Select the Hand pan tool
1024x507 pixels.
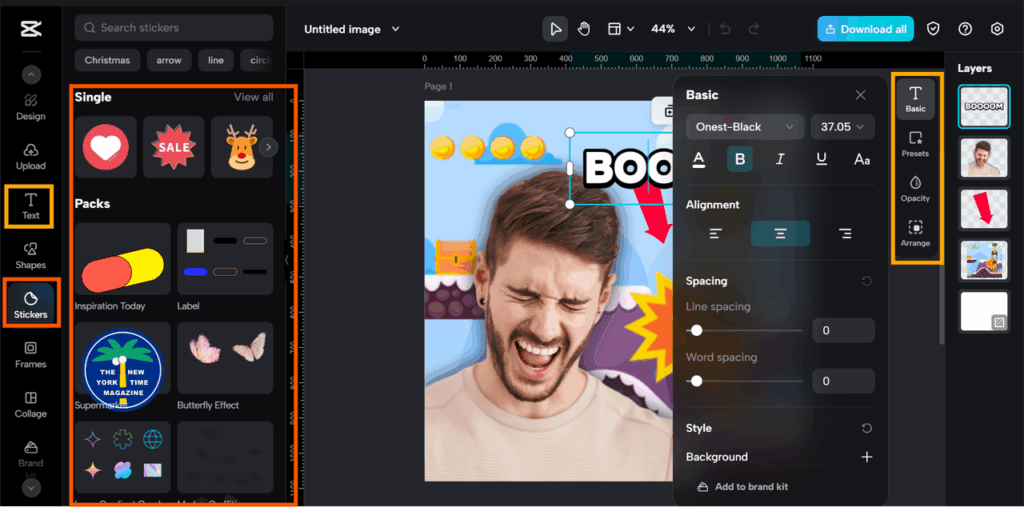[x=584, y=29]
